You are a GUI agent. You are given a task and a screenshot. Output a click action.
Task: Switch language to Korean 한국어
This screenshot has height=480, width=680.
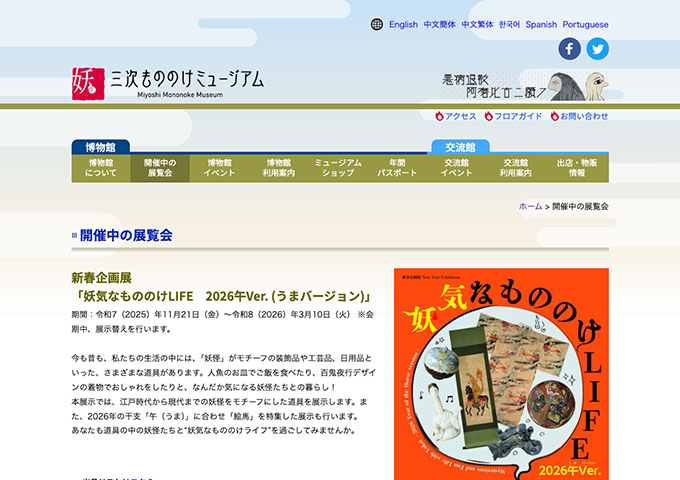509,24
